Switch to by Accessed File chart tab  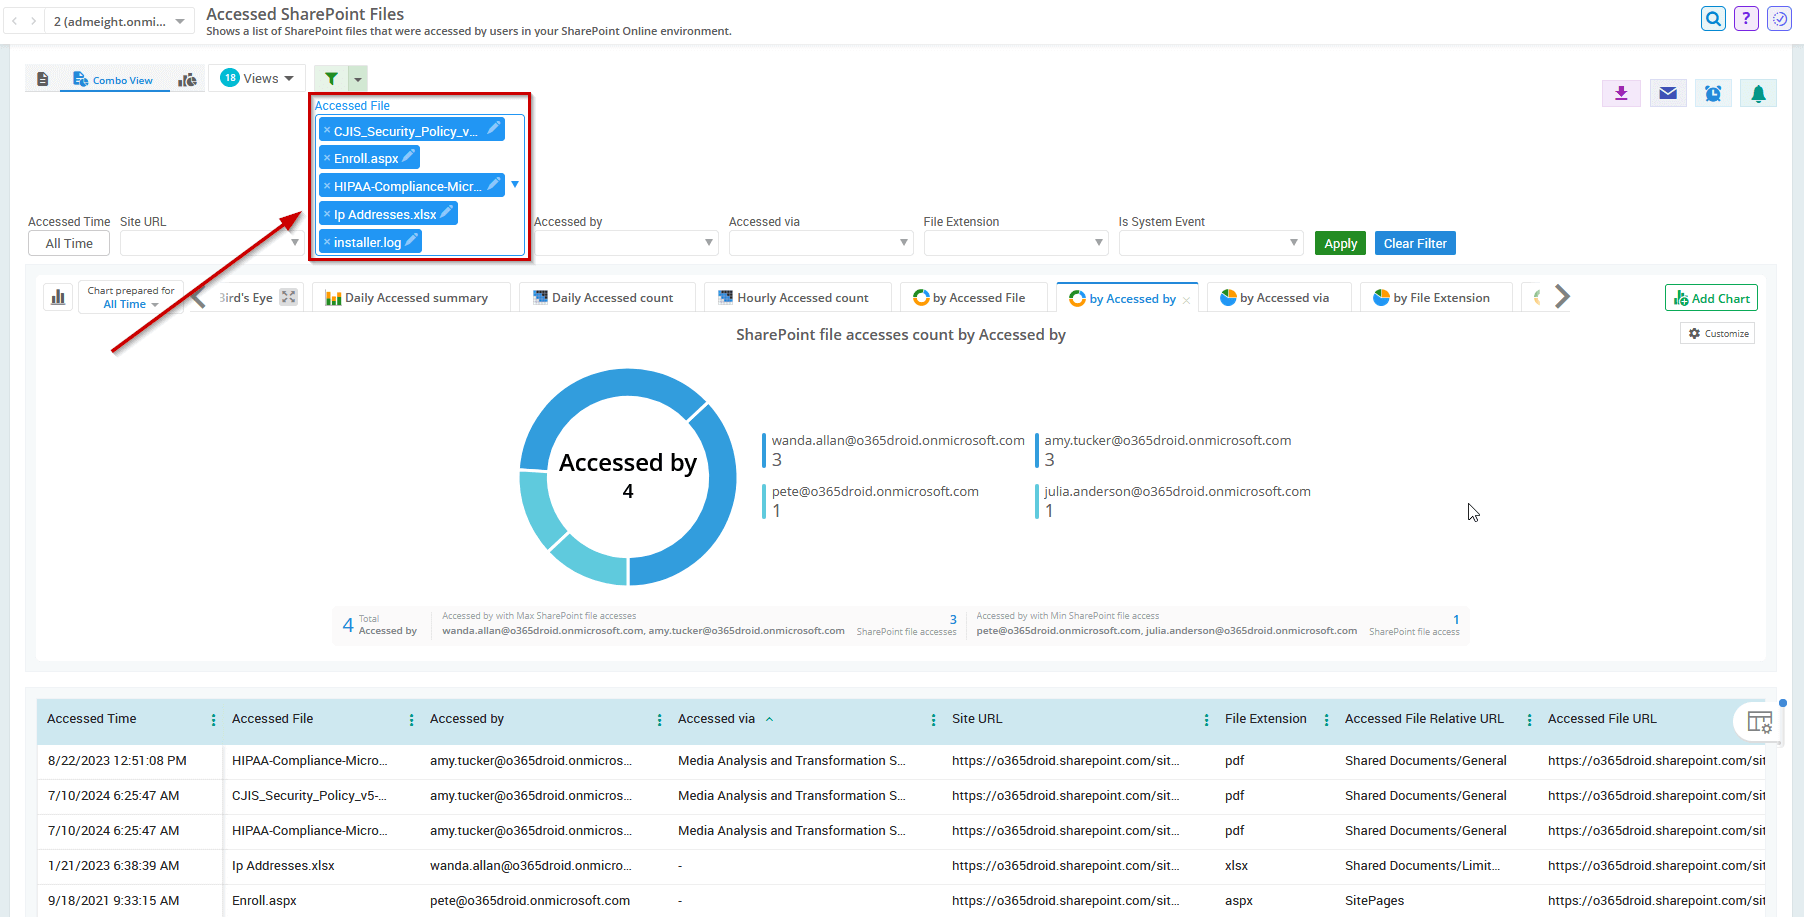[973, 297]
